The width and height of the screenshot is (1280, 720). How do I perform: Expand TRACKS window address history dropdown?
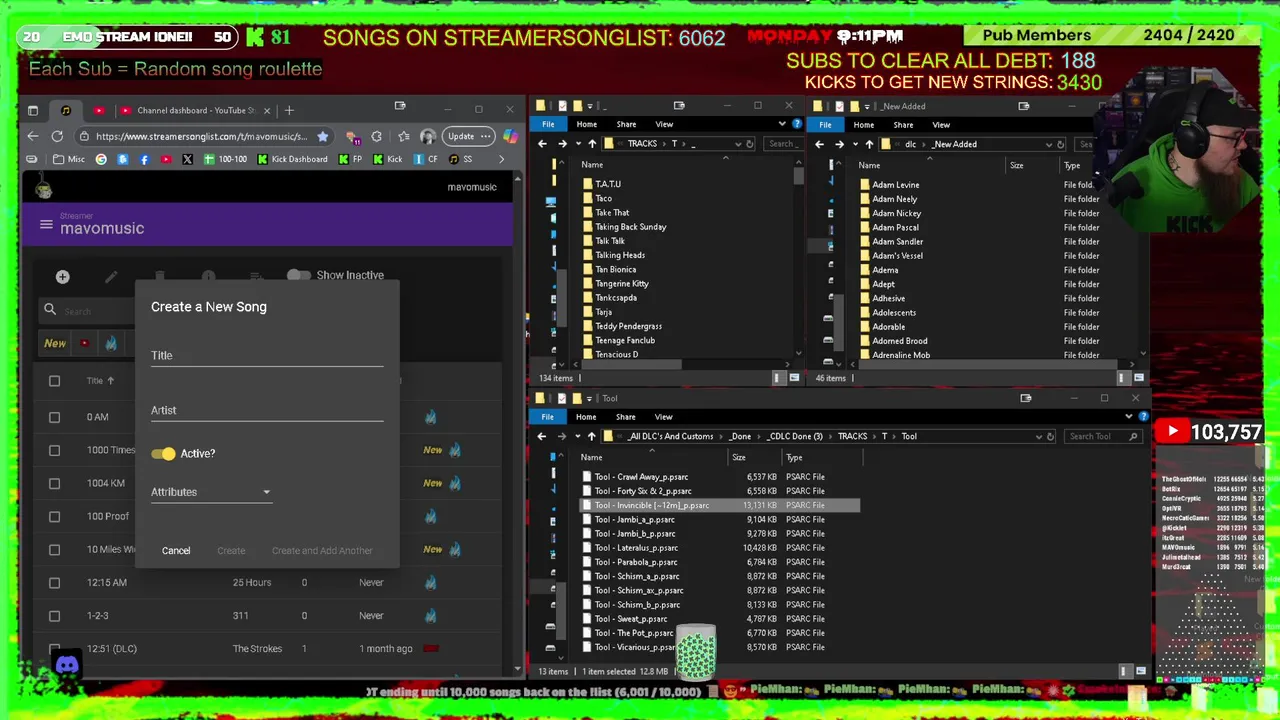(738, 144)
